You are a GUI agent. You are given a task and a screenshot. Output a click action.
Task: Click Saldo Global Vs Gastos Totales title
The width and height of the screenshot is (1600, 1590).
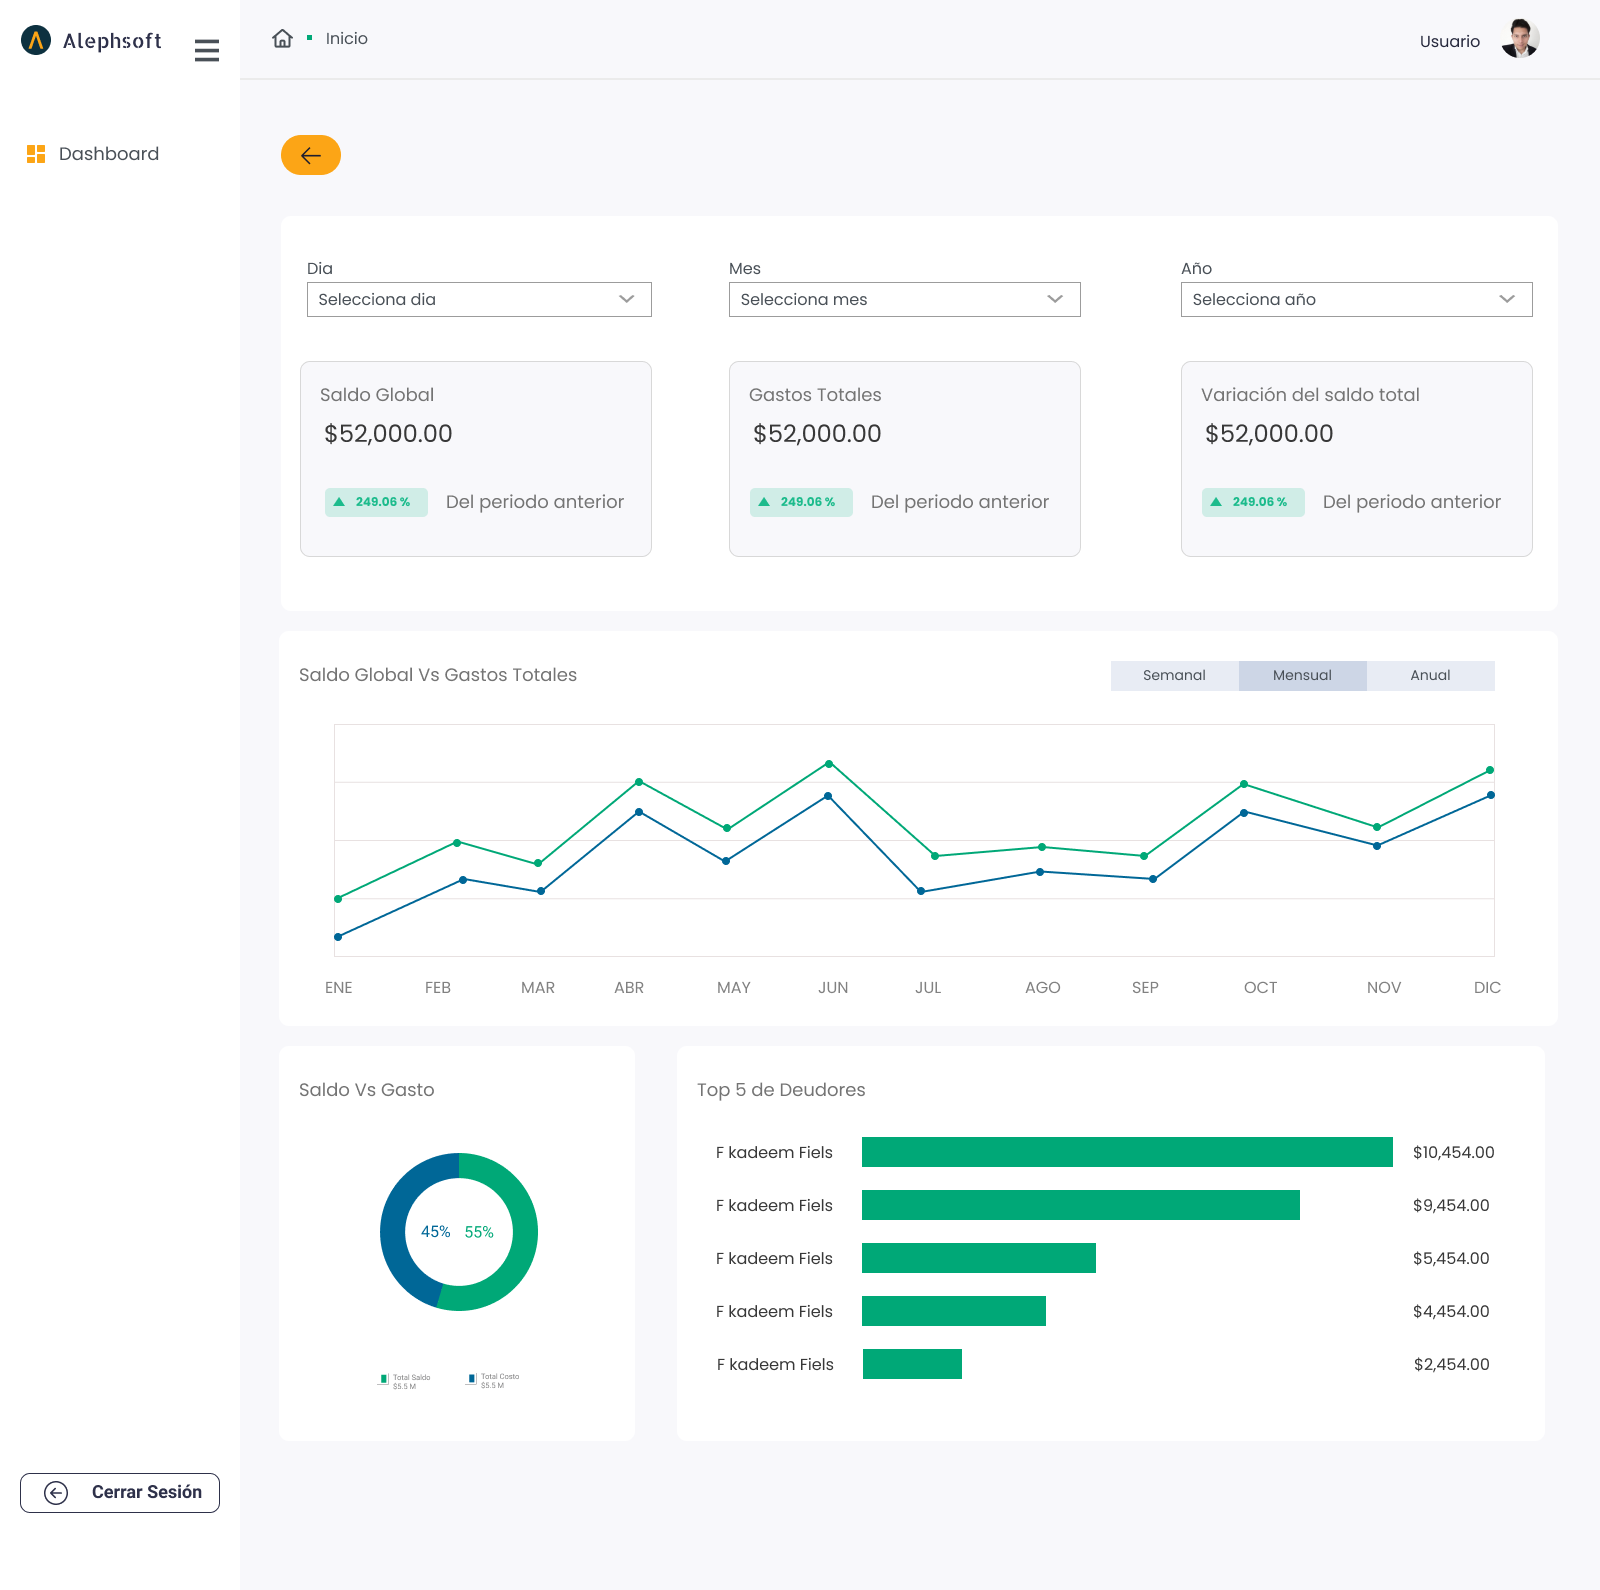pos(438,675)
